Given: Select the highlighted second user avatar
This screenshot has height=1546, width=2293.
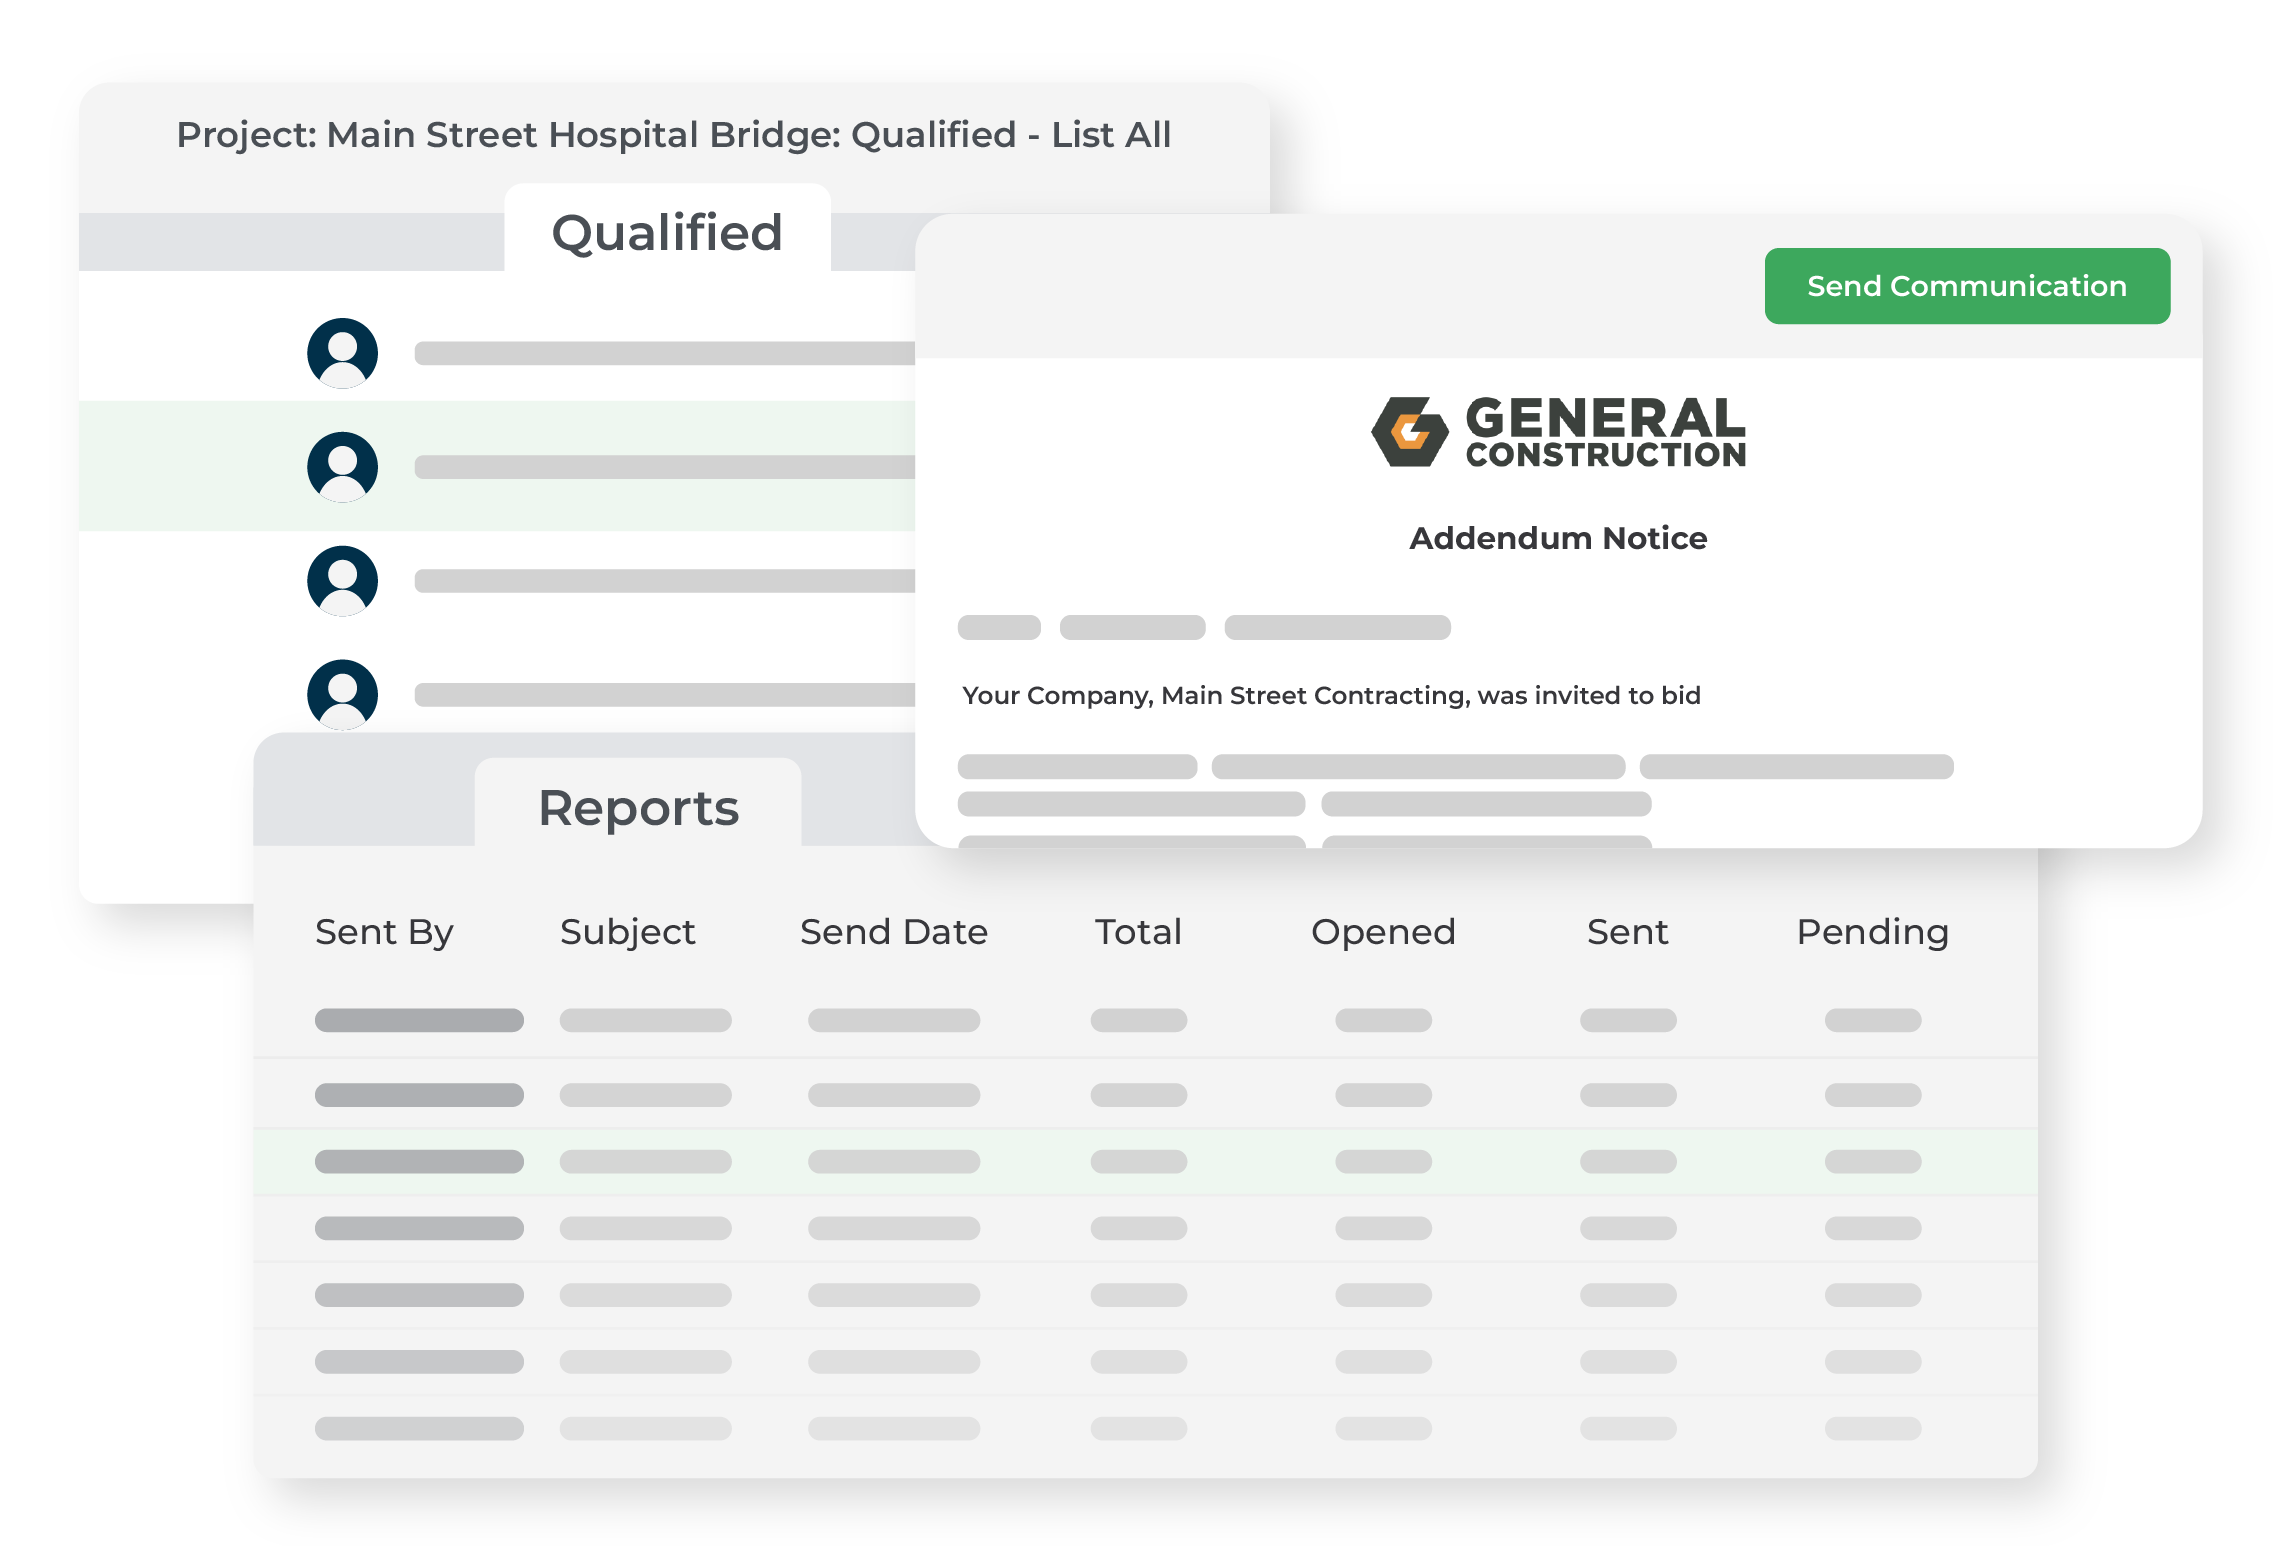Looking at the screenshot, I should coord(342,467).
